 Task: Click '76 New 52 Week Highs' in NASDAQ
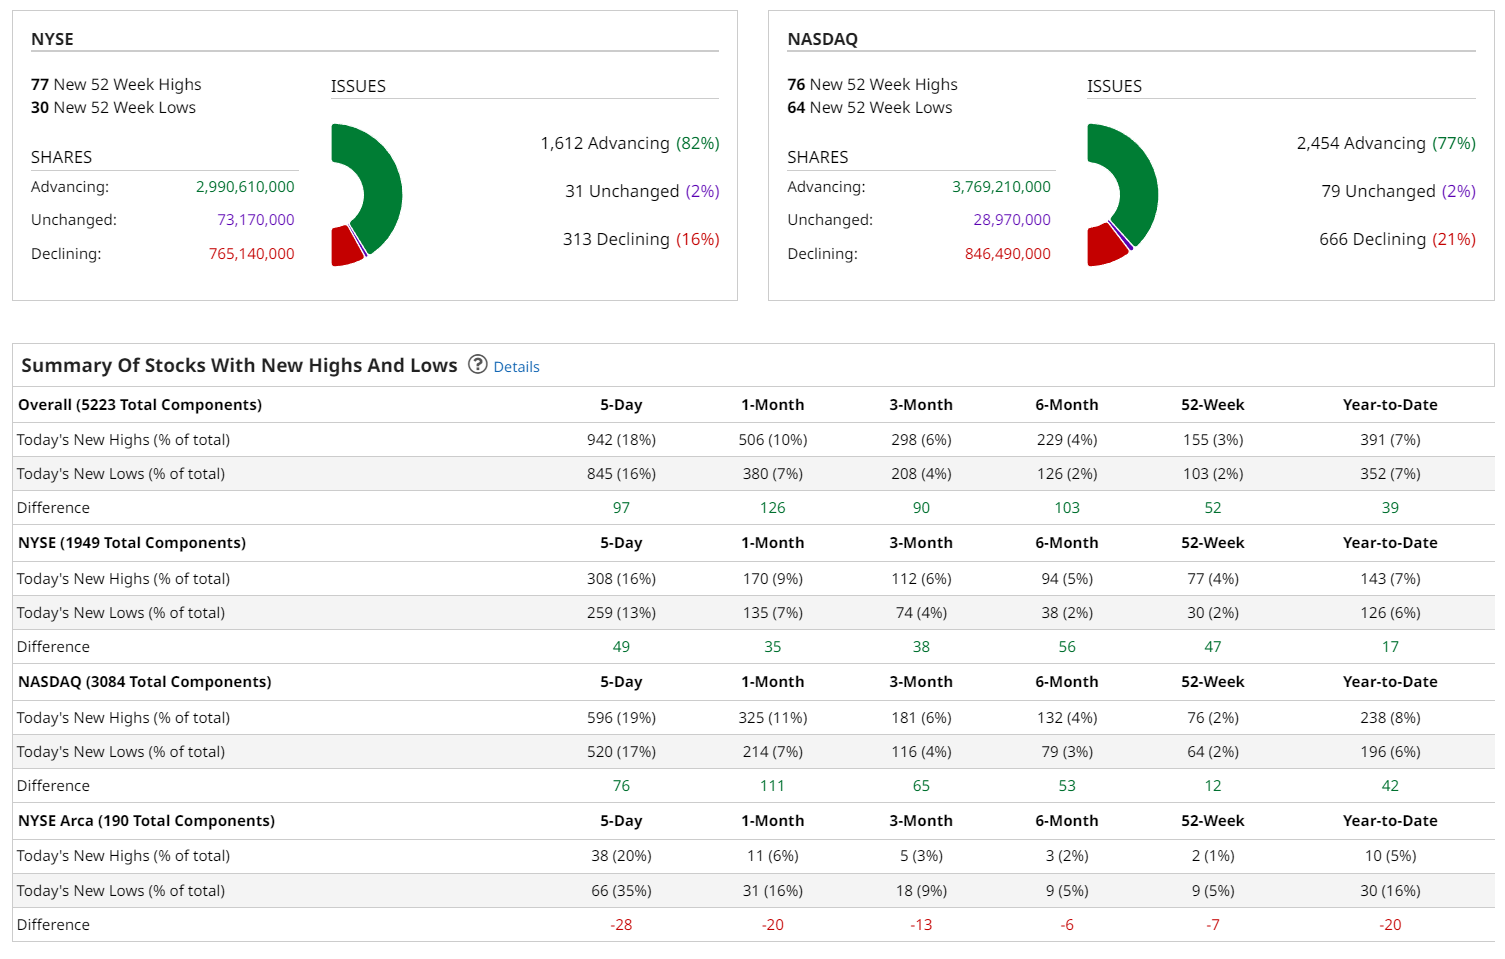(x=872, y=85)
